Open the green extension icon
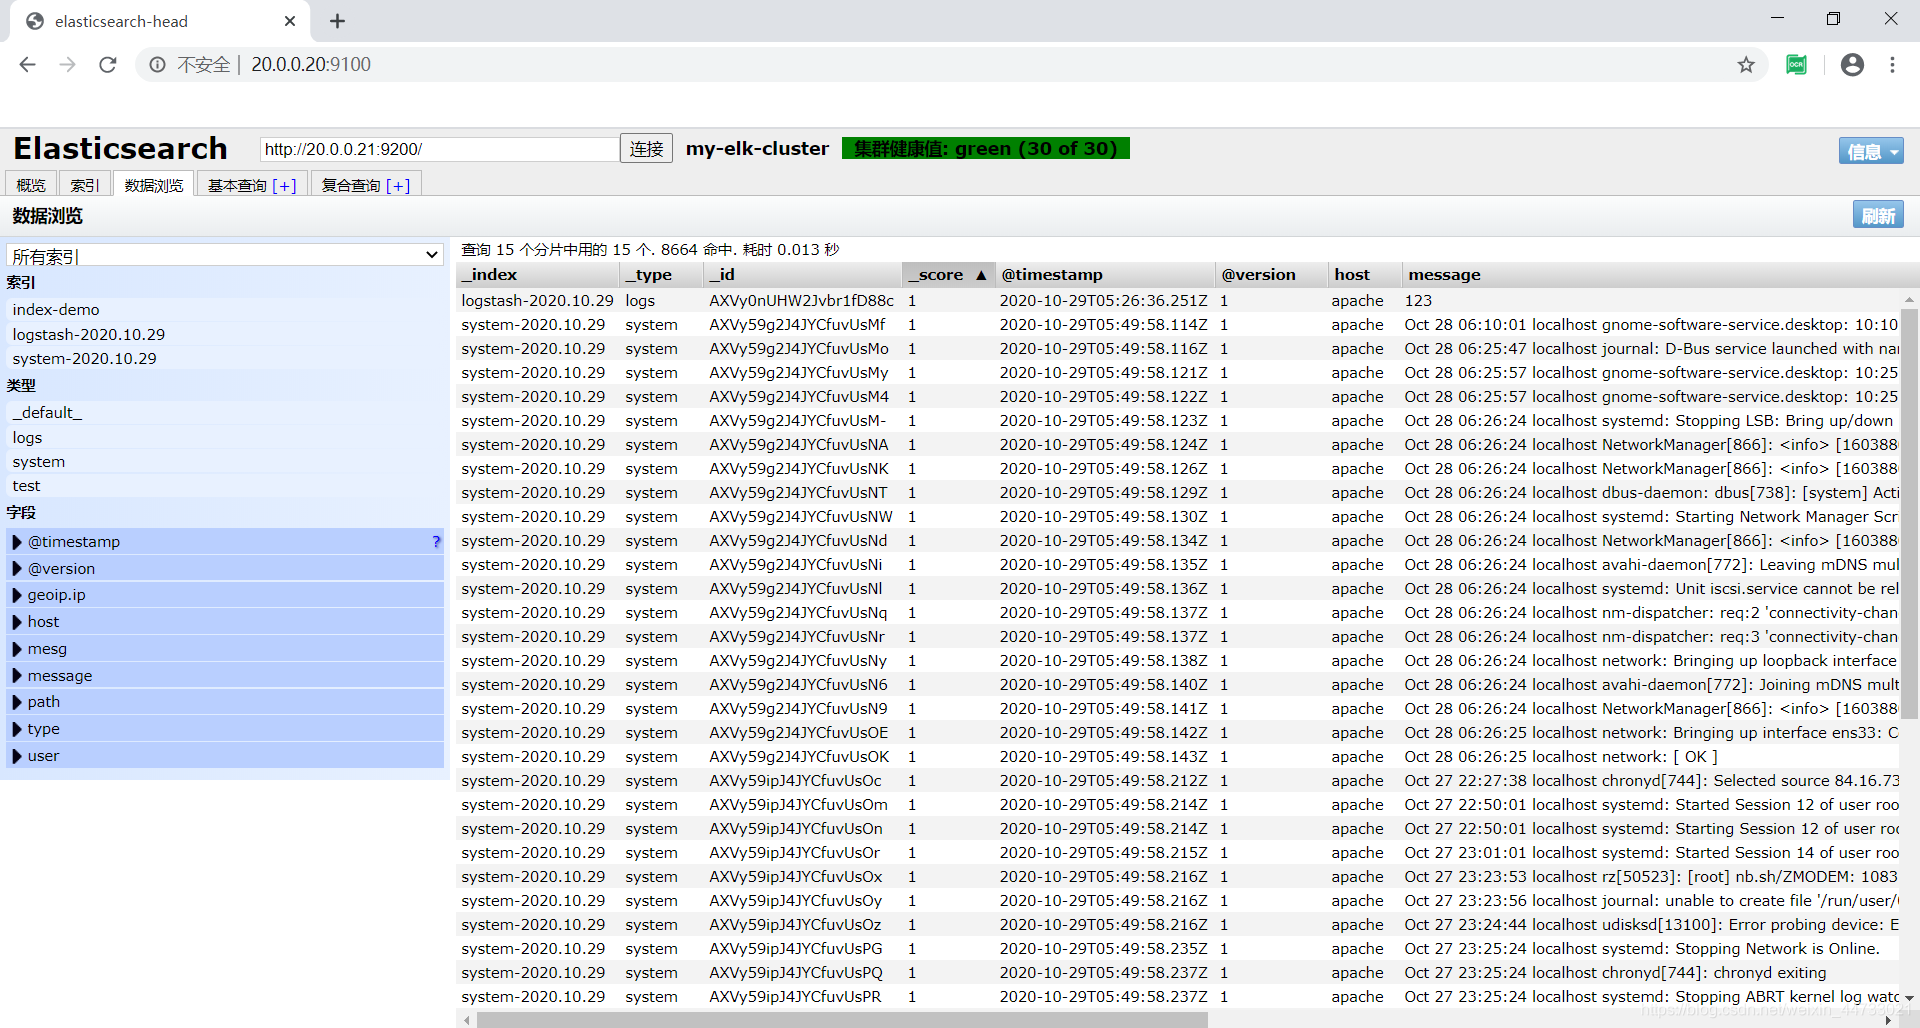 [x=1796, y=64]
